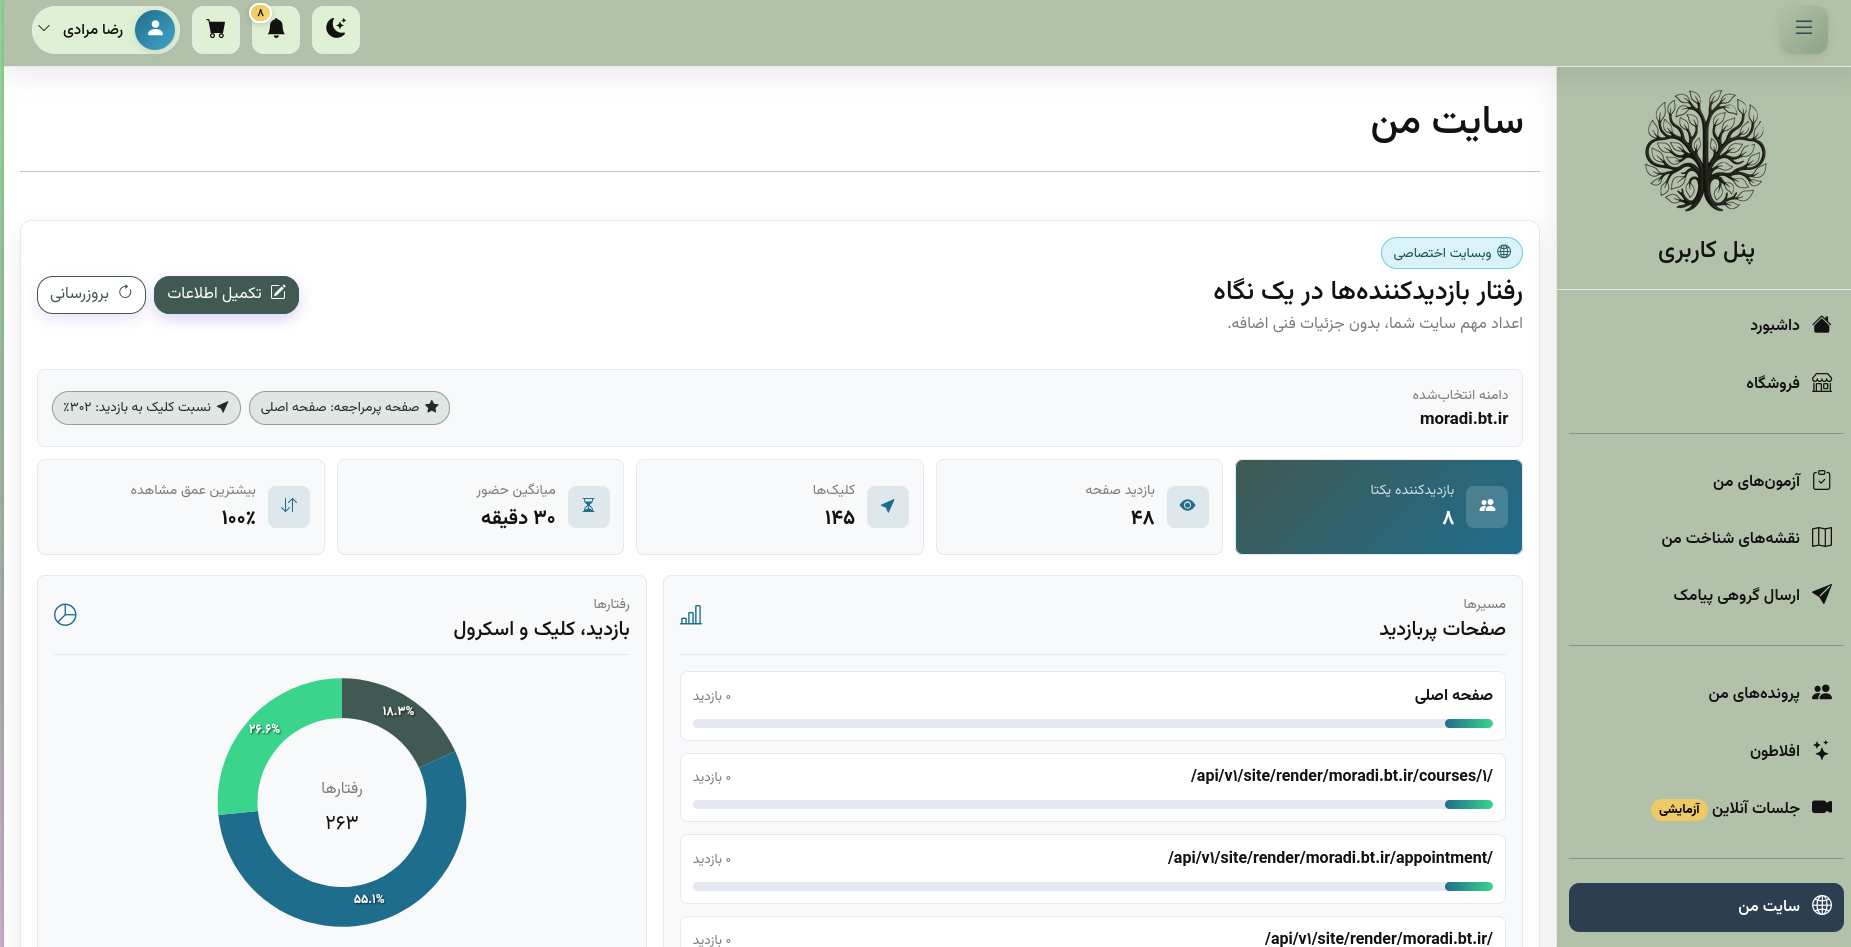1851x947 pixels.
Task: Click eye icon in بازدید صفحه card
Action: [x=1187, y=506]
